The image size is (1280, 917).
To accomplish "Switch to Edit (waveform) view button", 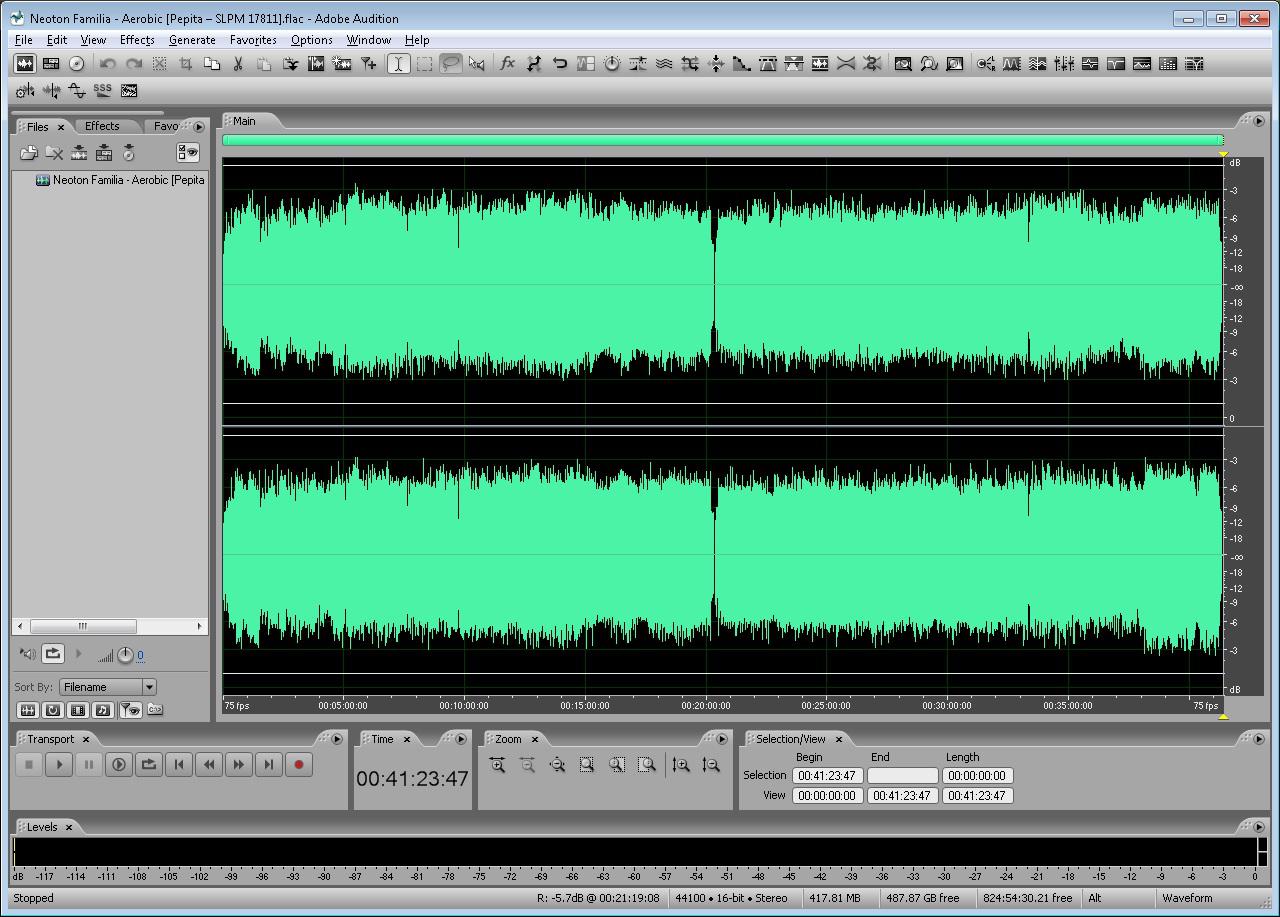I will click(25, 64).
